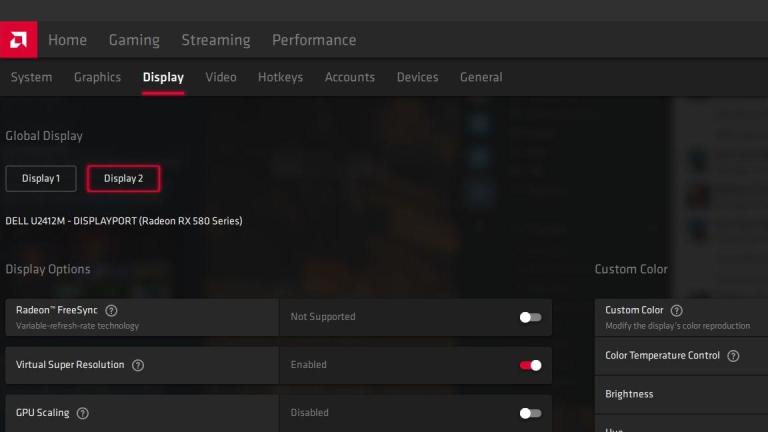Click the AMD logo icon
The image size is (768, 432).
(x=19, y=40)
